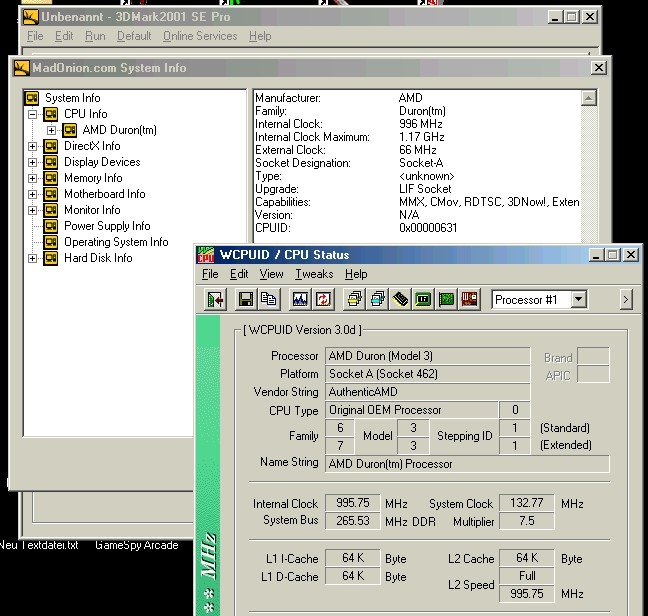Click the red motherboard toolbar icon
The height and width of the screenshot is (616, 648).
(469, 299)
